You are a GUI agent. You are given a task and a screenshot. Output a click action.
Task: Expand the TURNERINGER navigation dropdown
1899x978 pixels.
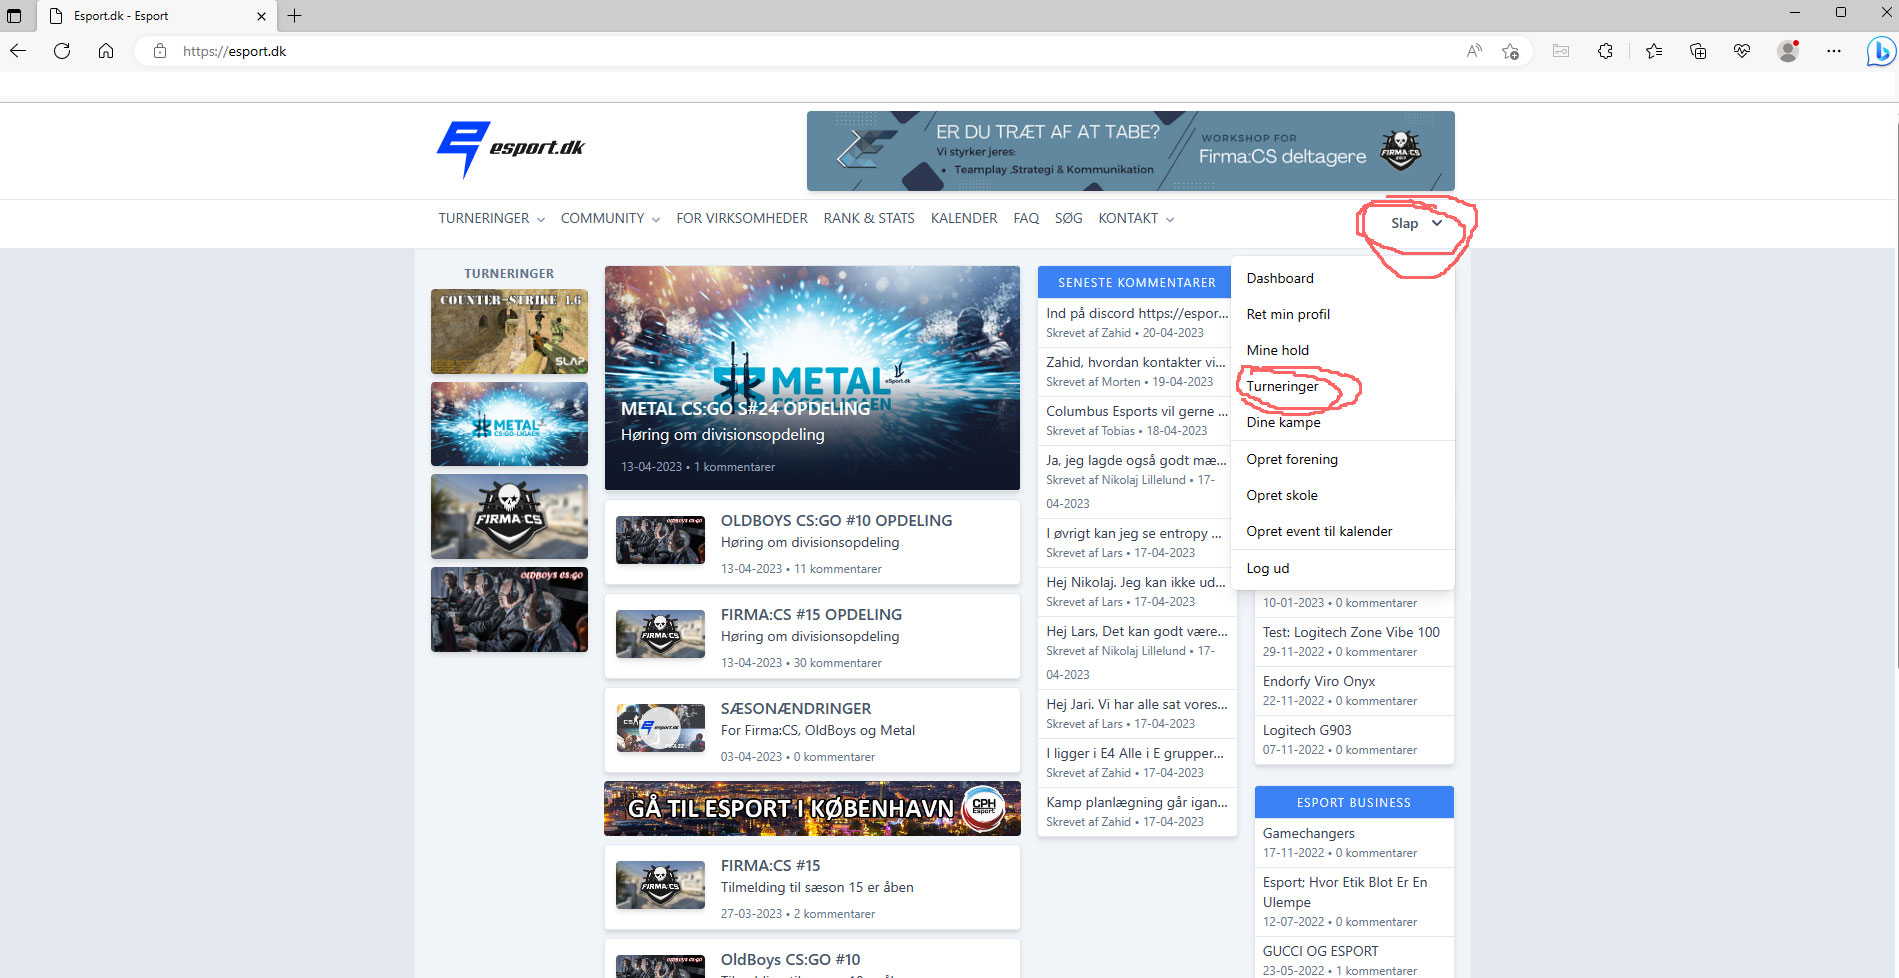point(491,218)
